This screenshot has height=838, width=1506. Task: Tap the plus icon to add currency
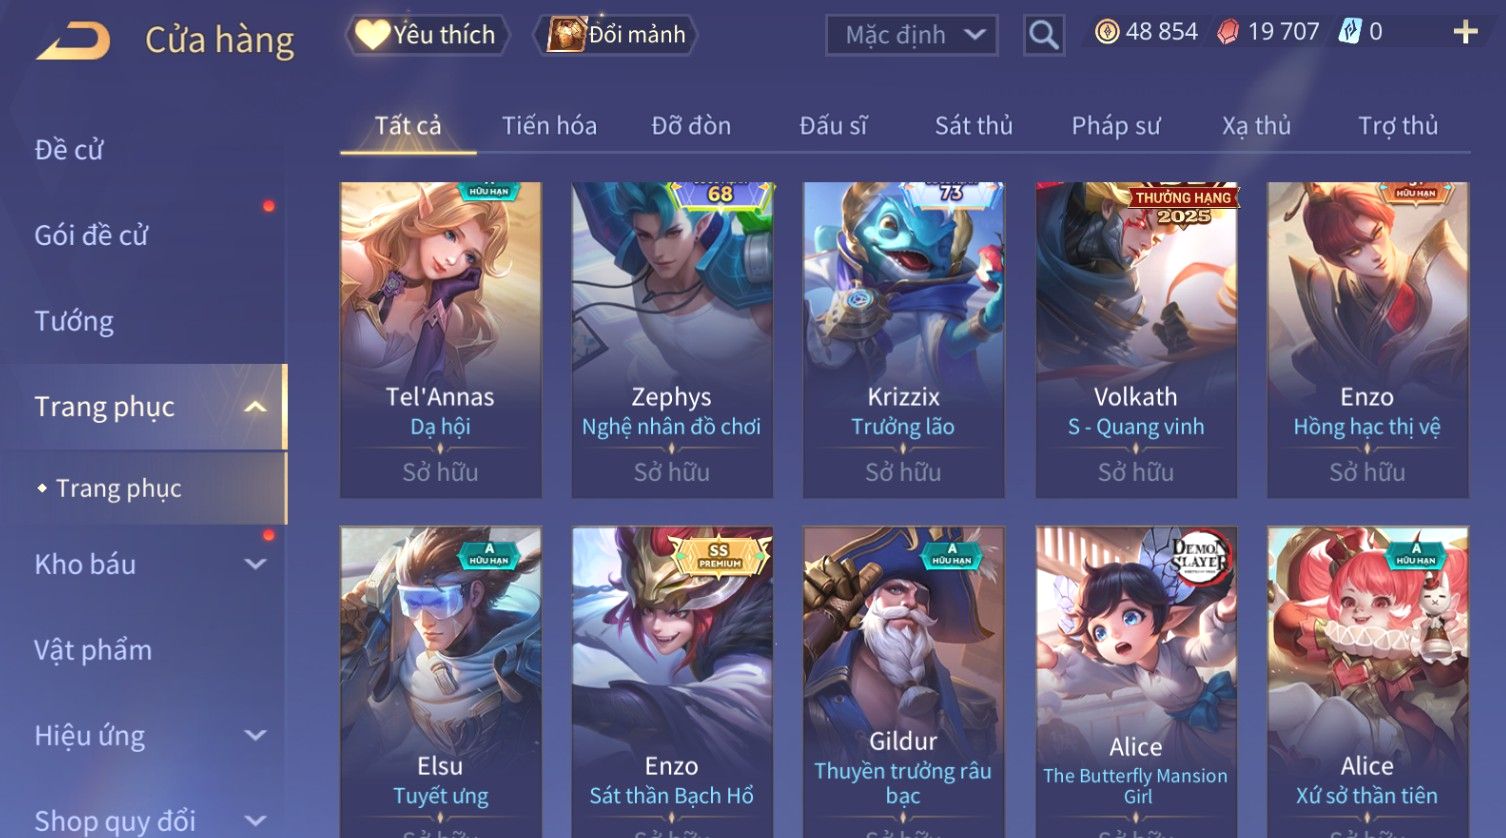tap(1465, 32)
